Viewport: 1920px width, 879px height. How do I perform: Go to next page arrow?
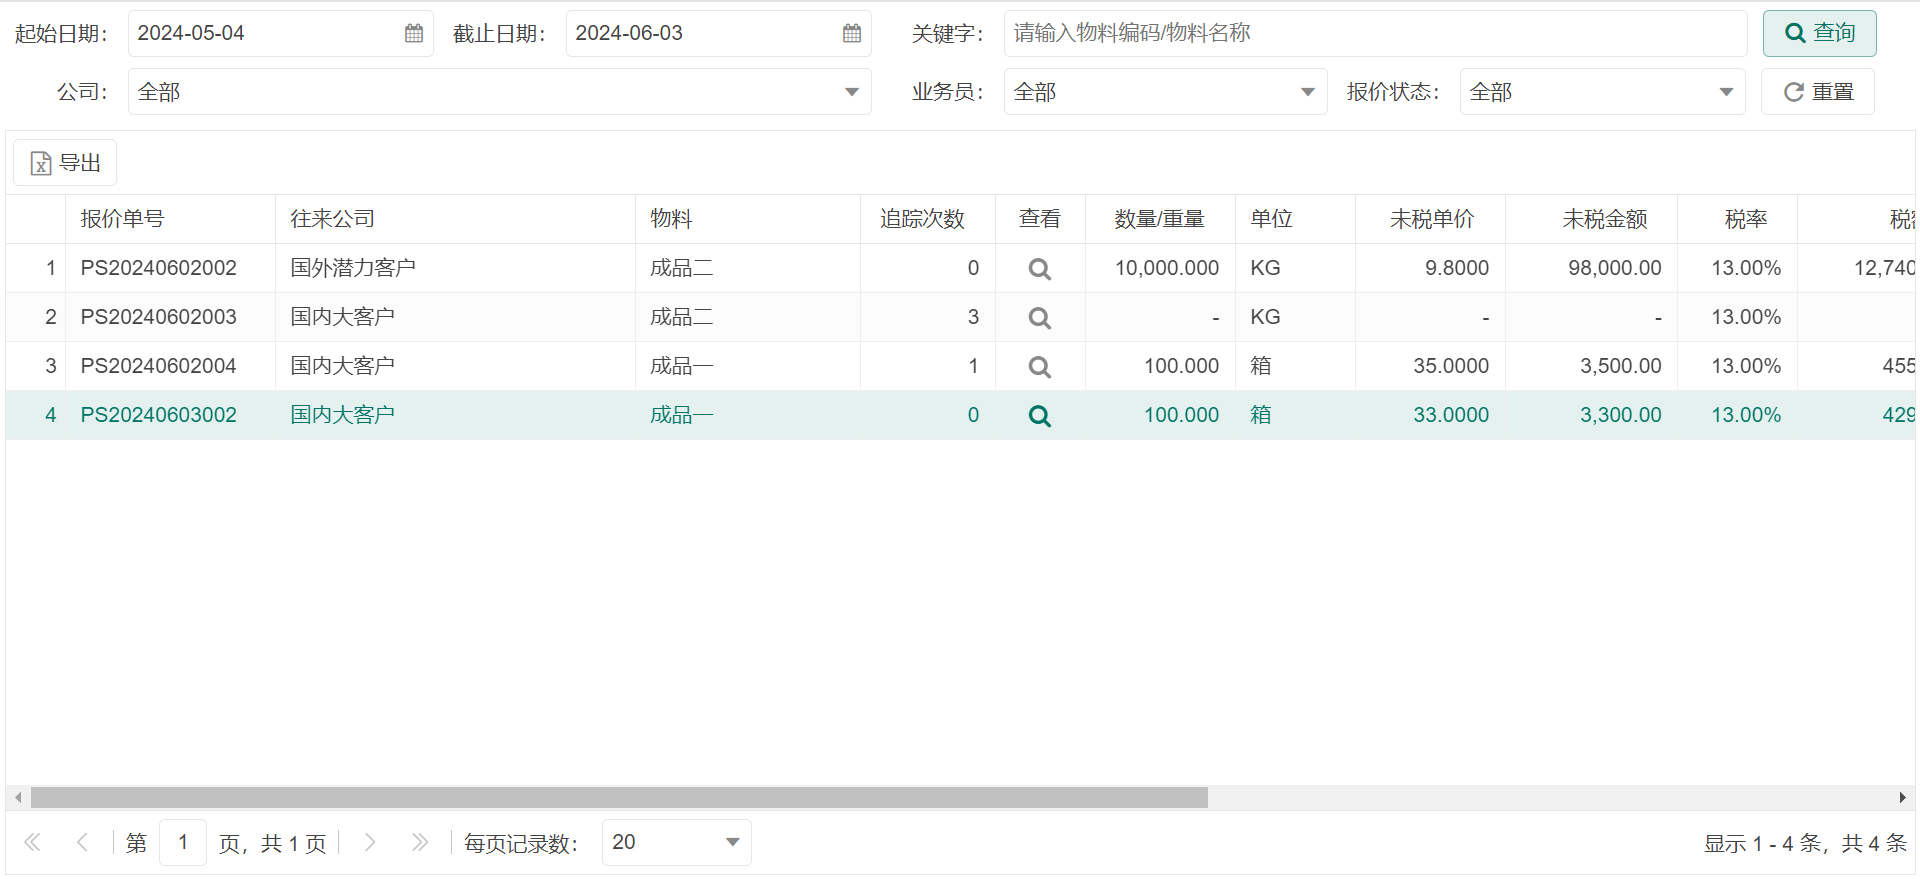(370, 842)
